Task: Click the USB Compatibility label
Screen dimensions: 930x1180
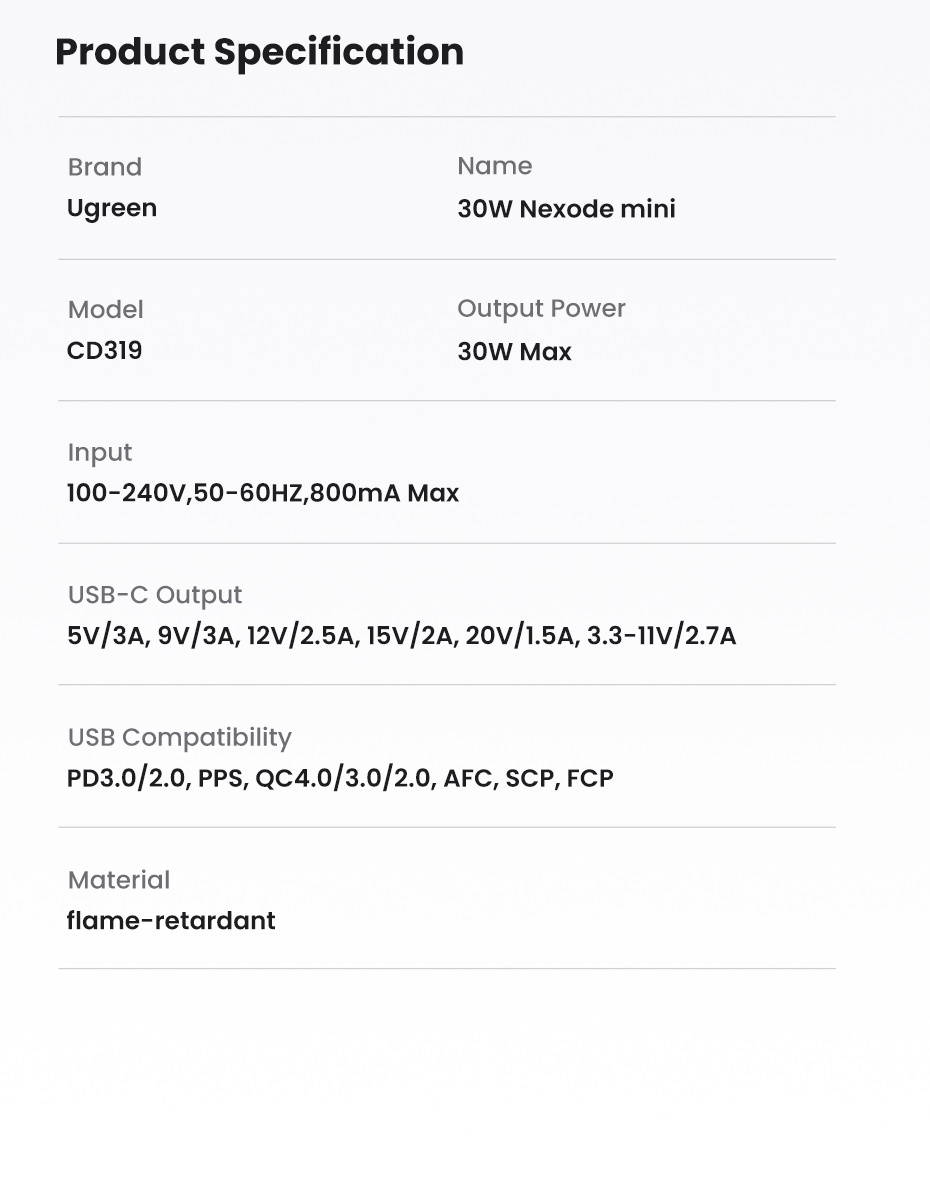Action: coord(180,737)
